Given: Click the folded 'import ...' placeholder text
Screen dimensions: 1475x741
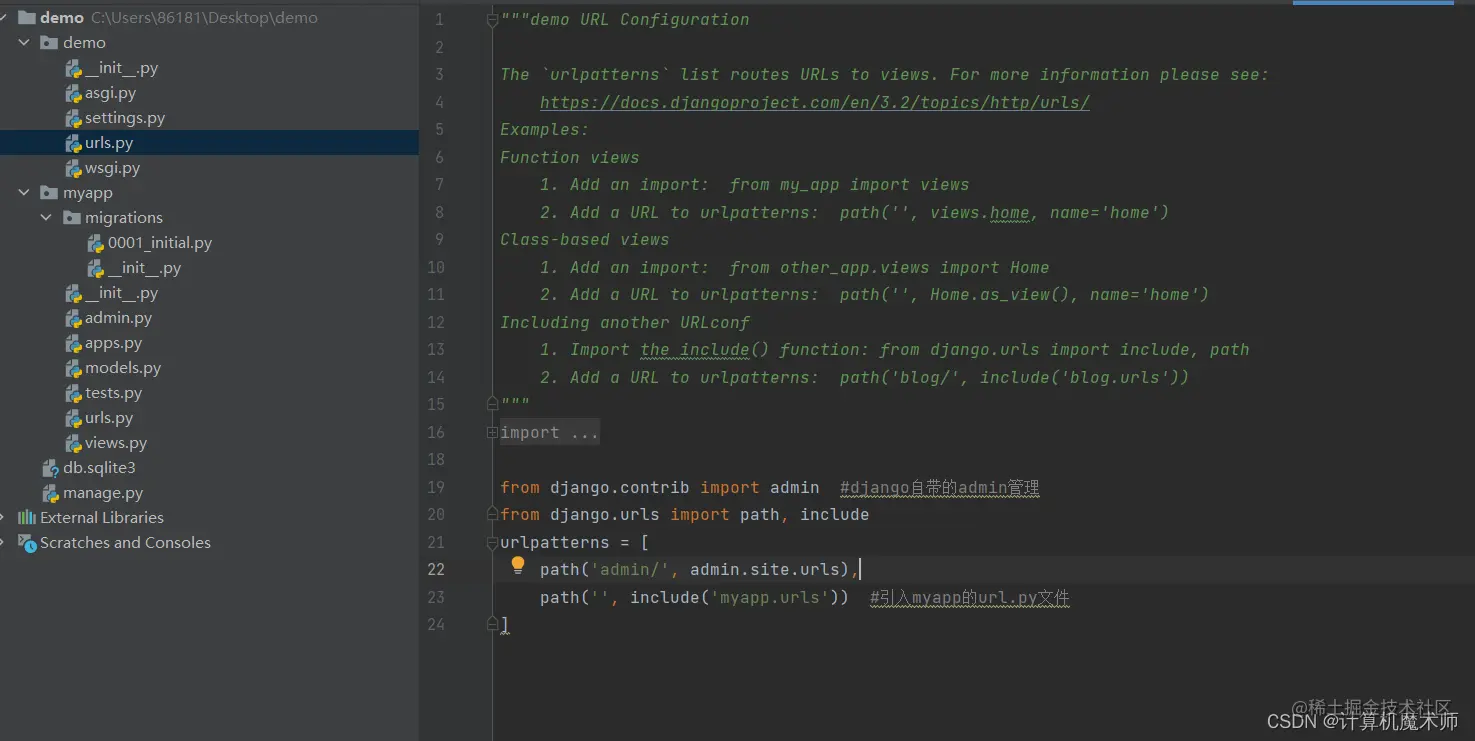Looking at the screenshot, I should click(549, 432).
